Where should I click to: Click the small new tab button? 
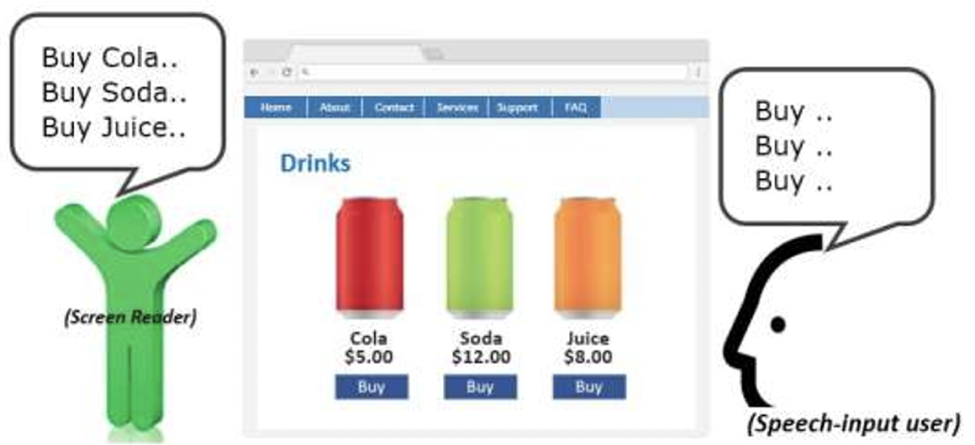(433, 54)
